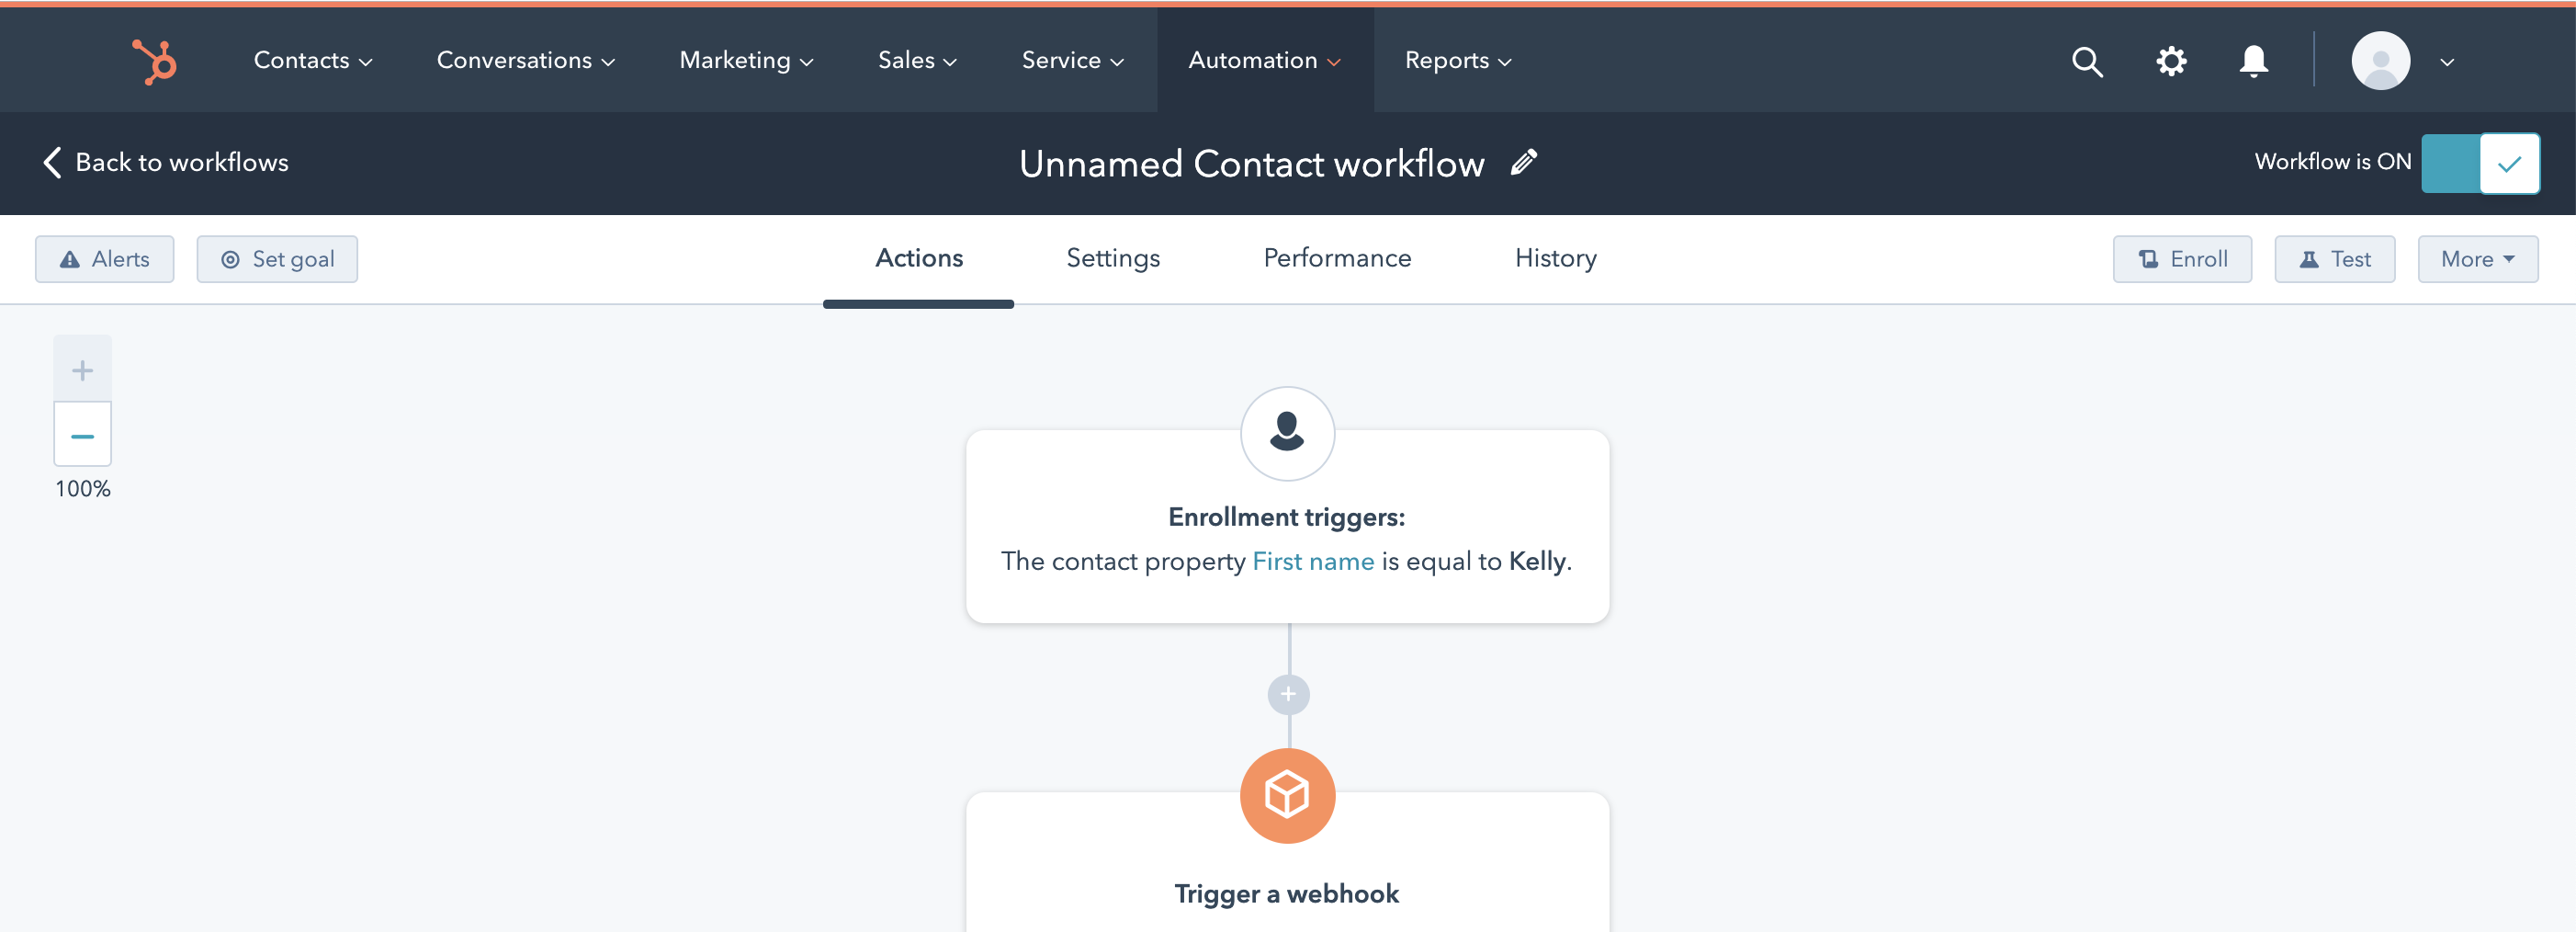This screenshot has height=932, width=2576.
Task: Click the Set goal button
Action: point(277,259)
